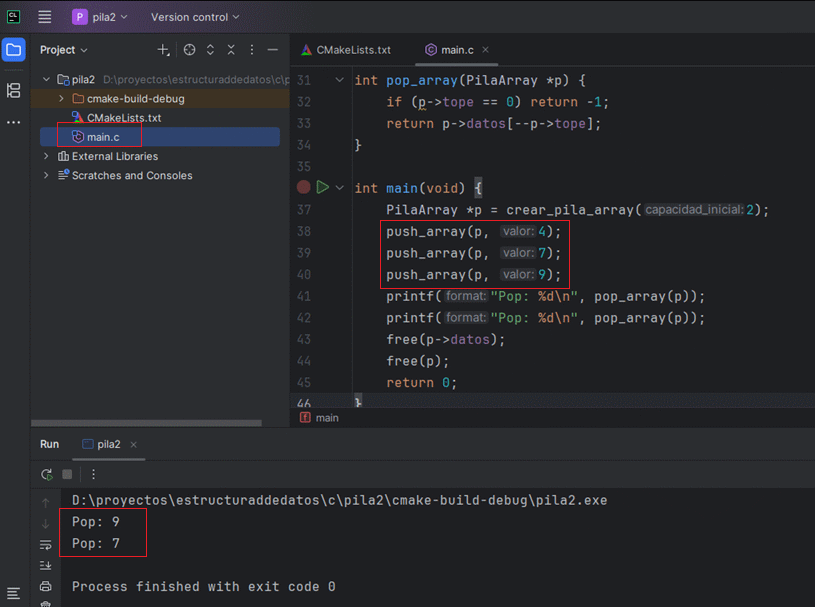This screenshot has width=815, height=607.
Task: Collapse all in Project panel
Action: click(231, 50)
